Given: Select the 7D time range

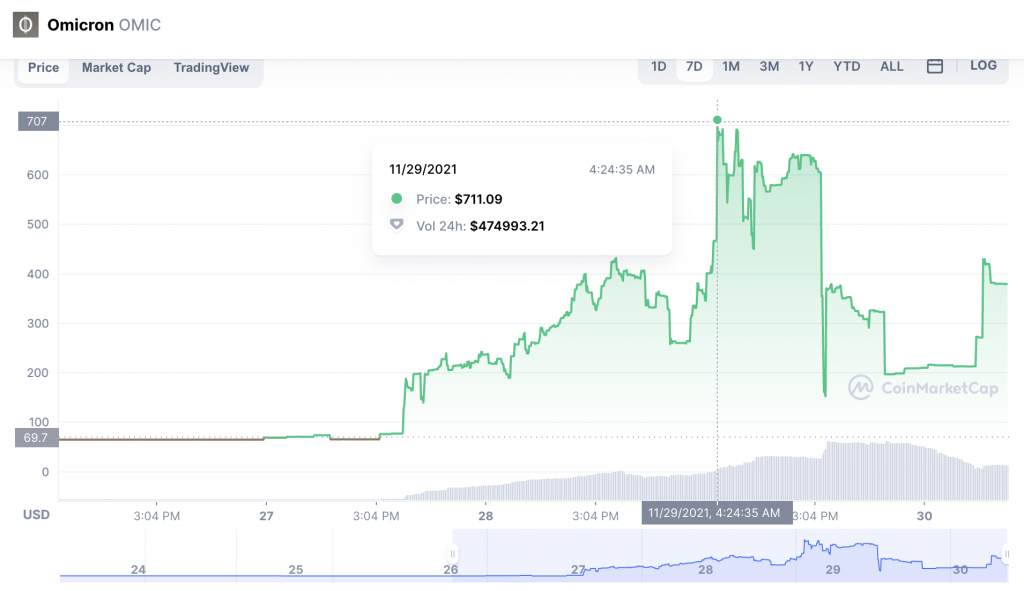Looking at the screenshot, I should click(694, 66).
